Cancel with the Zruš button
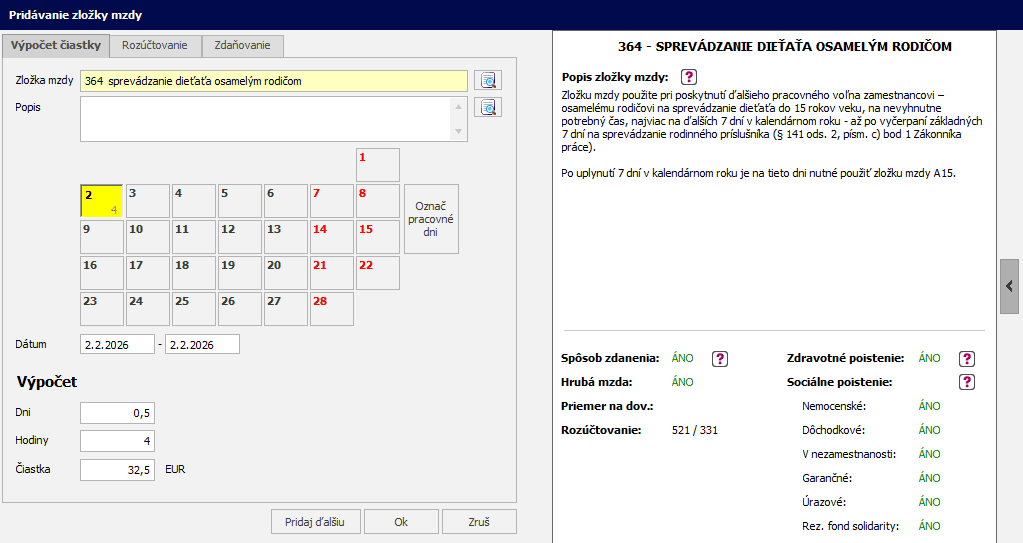Viewport: 1023px width, 543px height. 479,522
